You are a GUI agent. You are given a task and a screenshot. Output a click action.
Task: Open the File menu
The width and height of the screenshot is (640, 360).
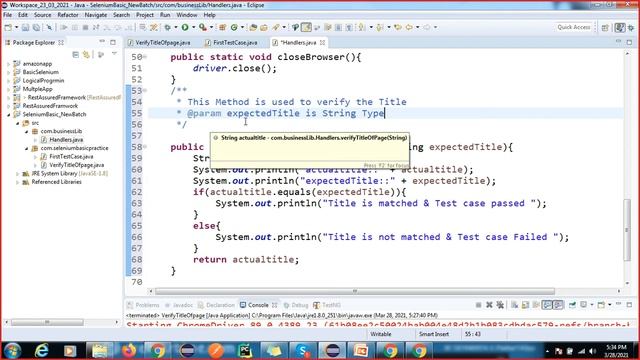pyautogui.click(x=7, y=15)
